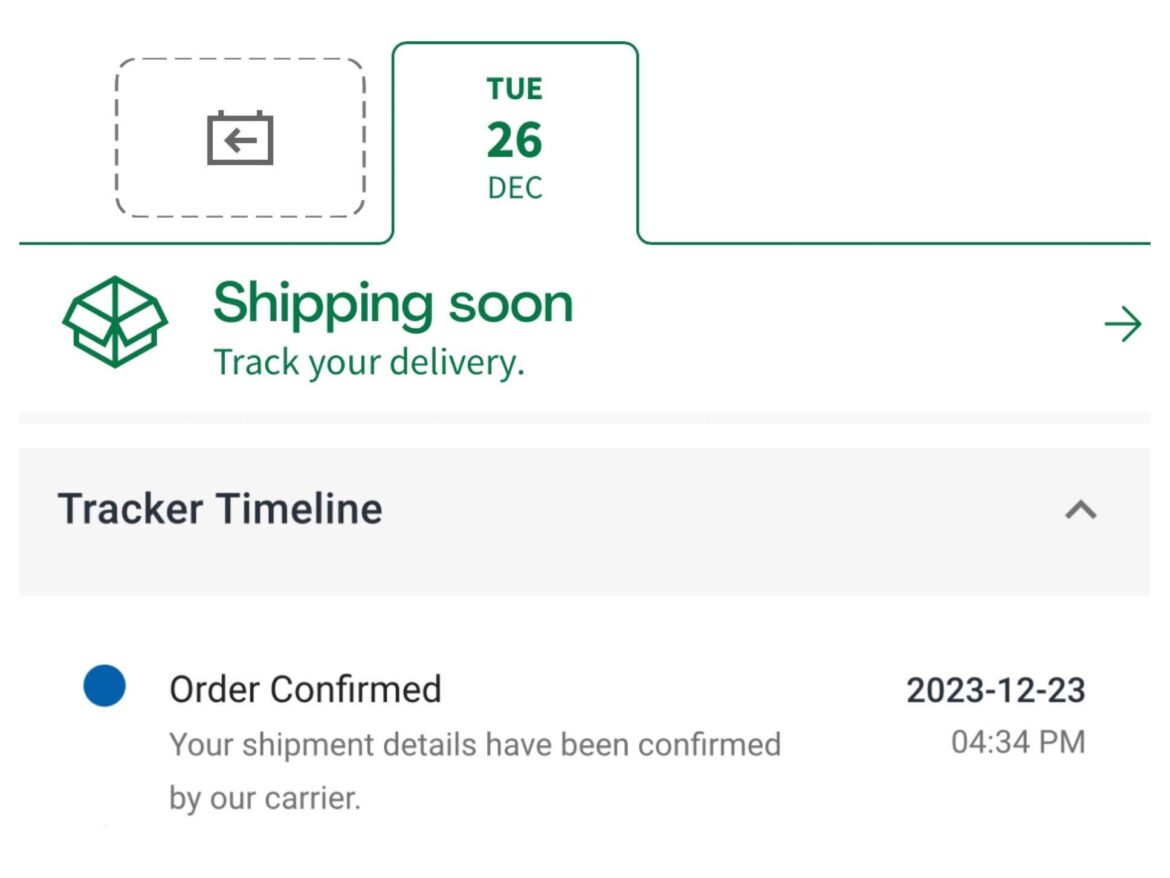Click the upward chevron next to Tracker Timeline
Screen dimensions: 1170x878
[1078, 510]
